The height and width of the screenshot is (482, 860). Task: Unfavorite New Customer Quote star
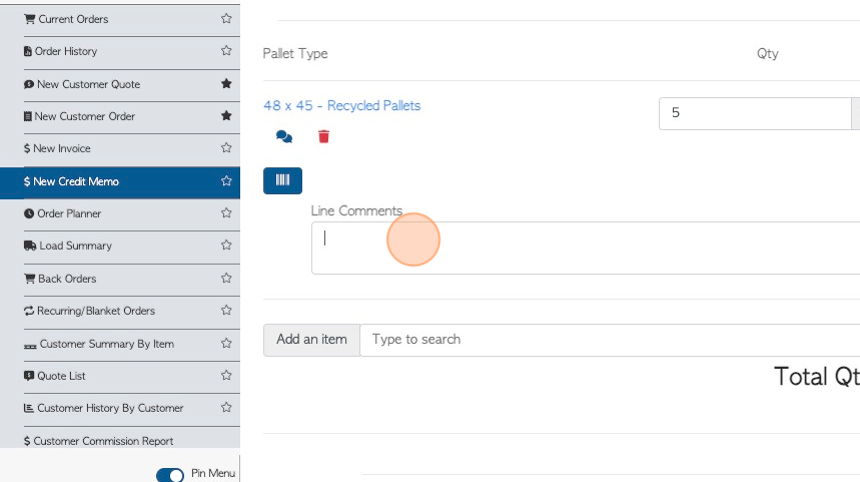[226, 83]
